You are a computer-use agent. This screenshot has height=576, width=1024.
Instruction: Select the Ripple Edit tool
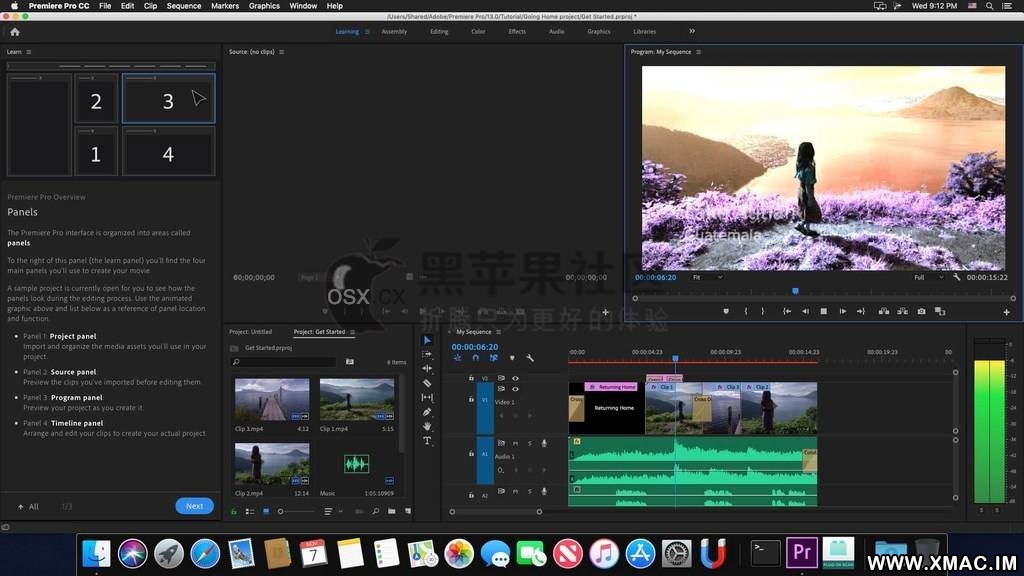click(427, 368)
